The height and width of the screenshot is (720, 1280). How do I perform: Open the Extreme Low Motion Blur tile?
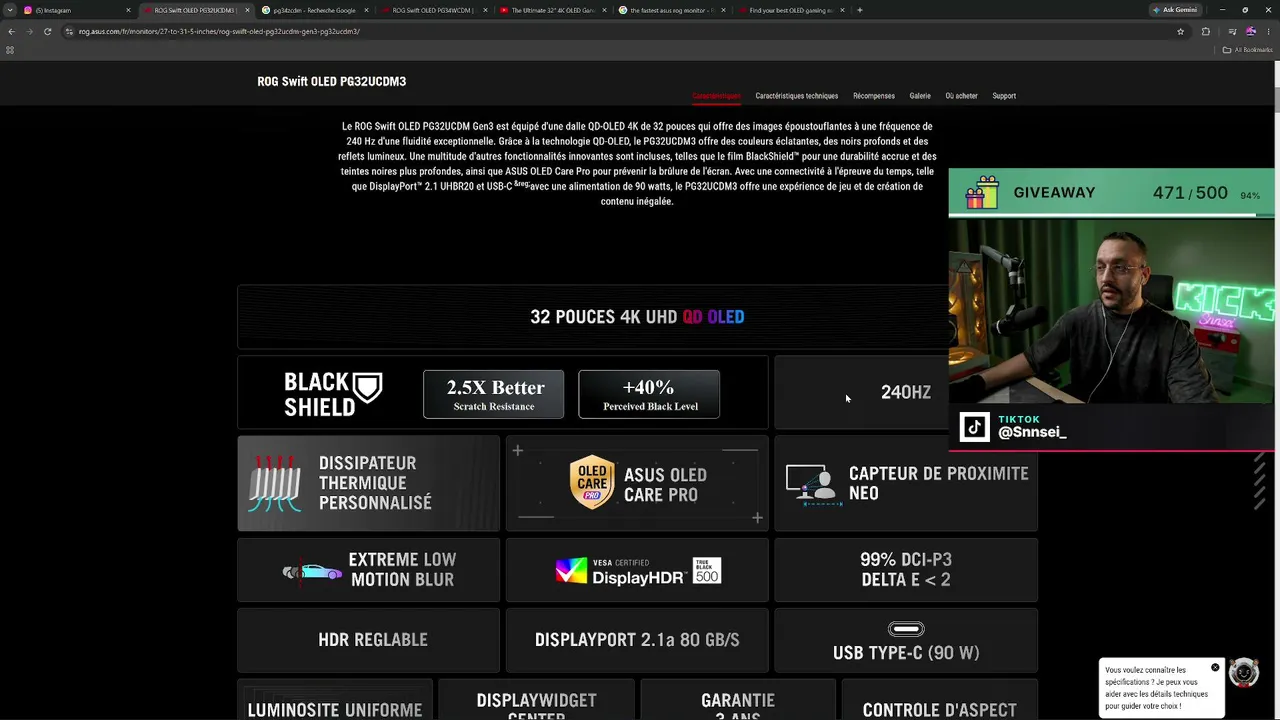[368, 570]
